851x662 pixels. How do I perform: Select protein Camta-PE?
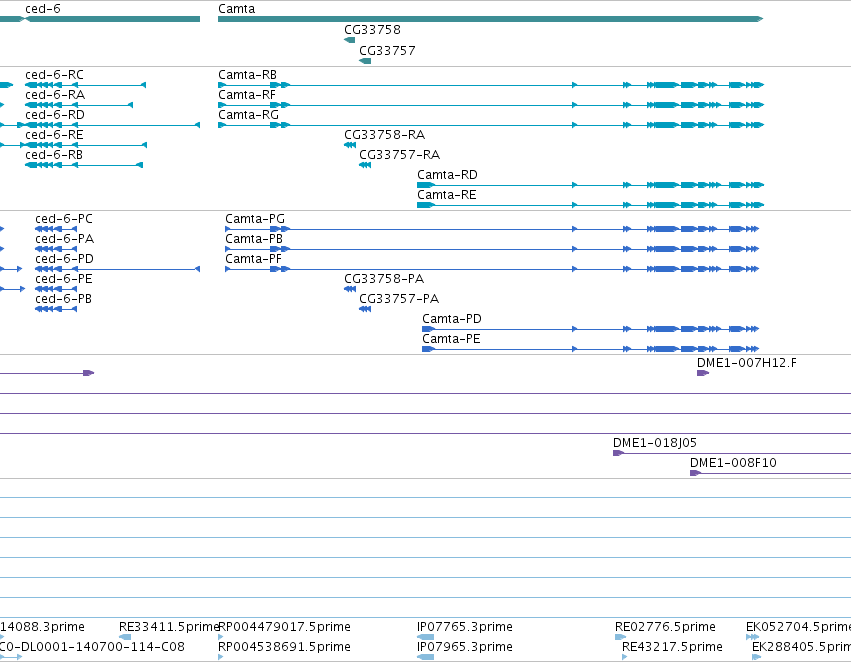pyautogui.click(x=451, y=339)
